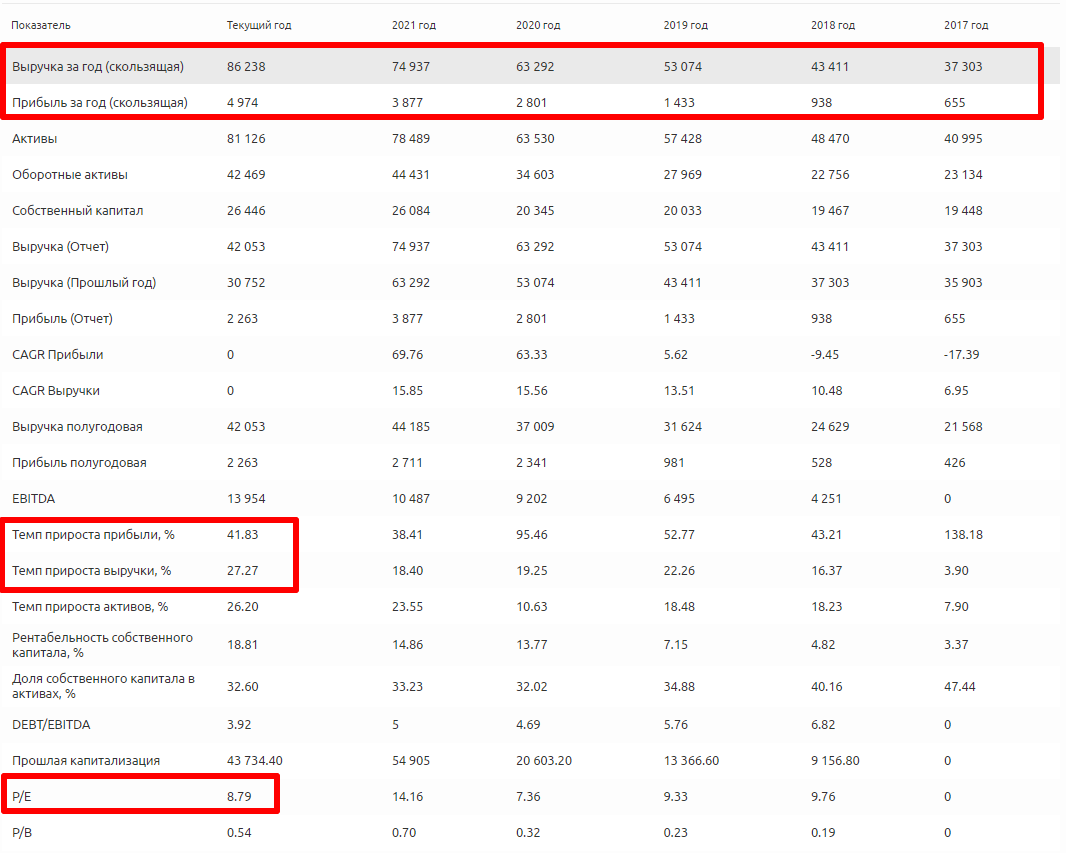This screenshot has height=853, width=1066.
Task: Select the 'CAGR Прибыли' row label
Action: pyautogui.click(x=58, y=355)
